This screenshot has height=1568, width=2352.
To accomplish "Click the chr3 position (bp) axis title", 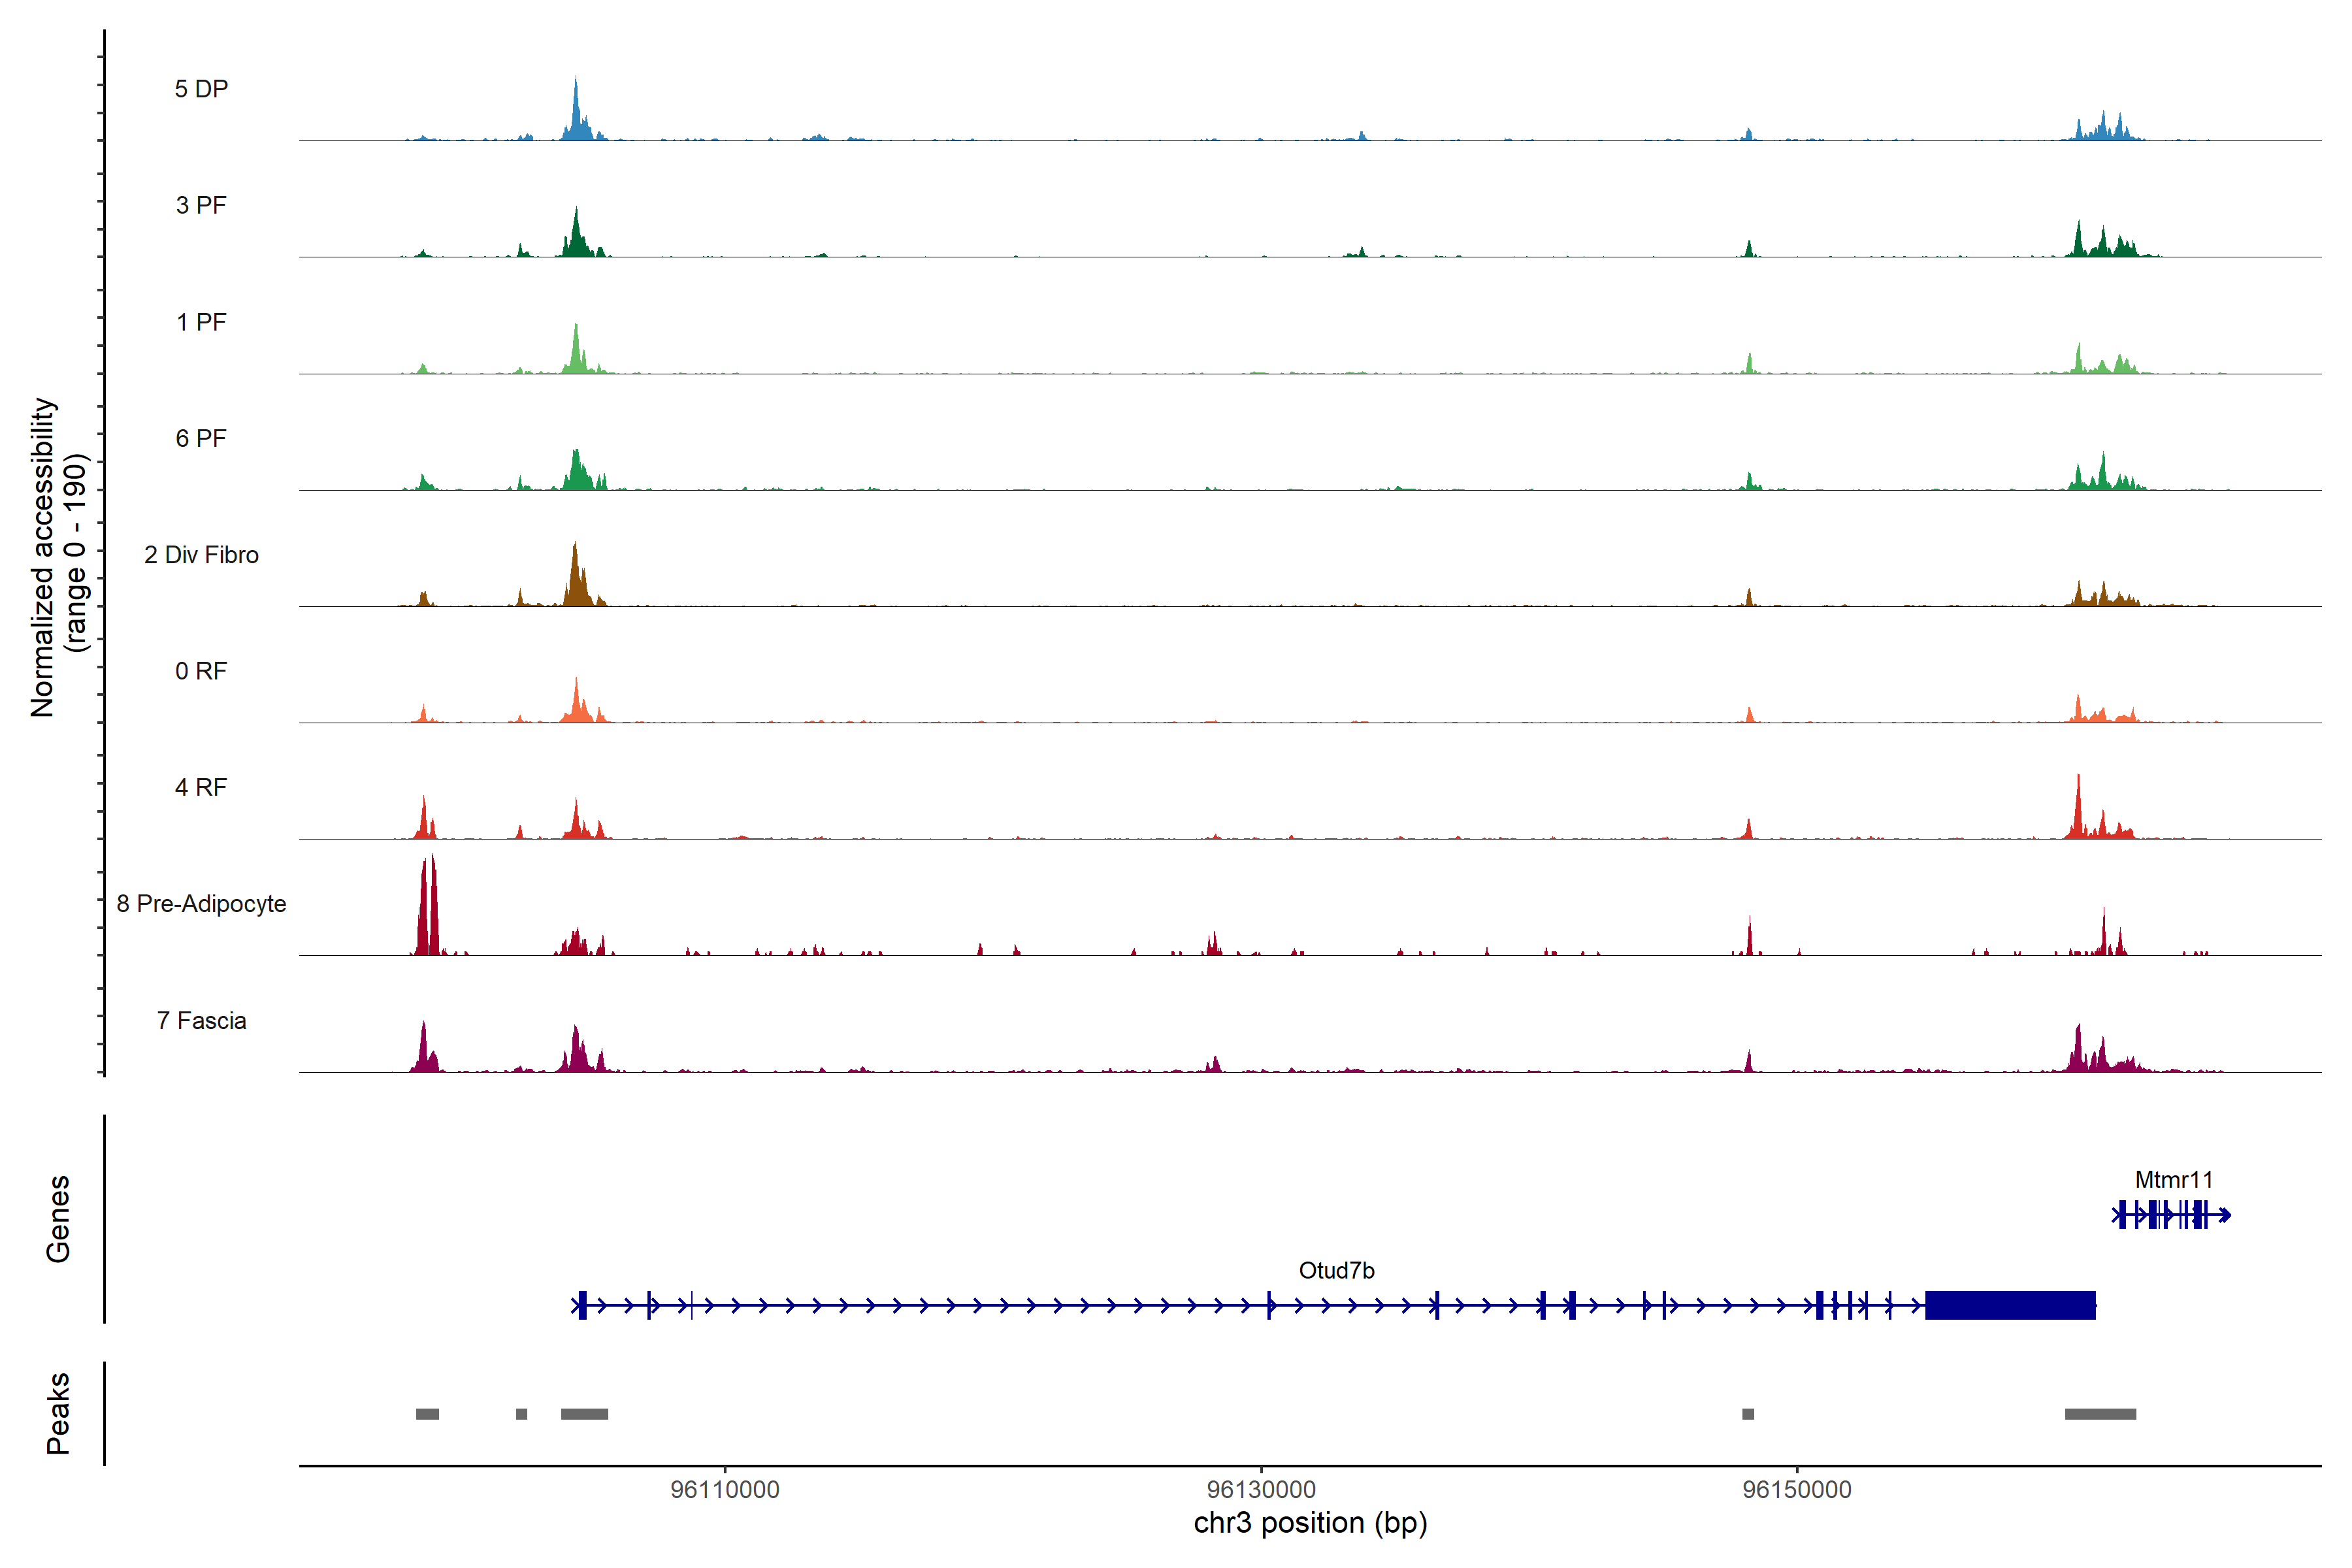I will click(1310, 1523).
